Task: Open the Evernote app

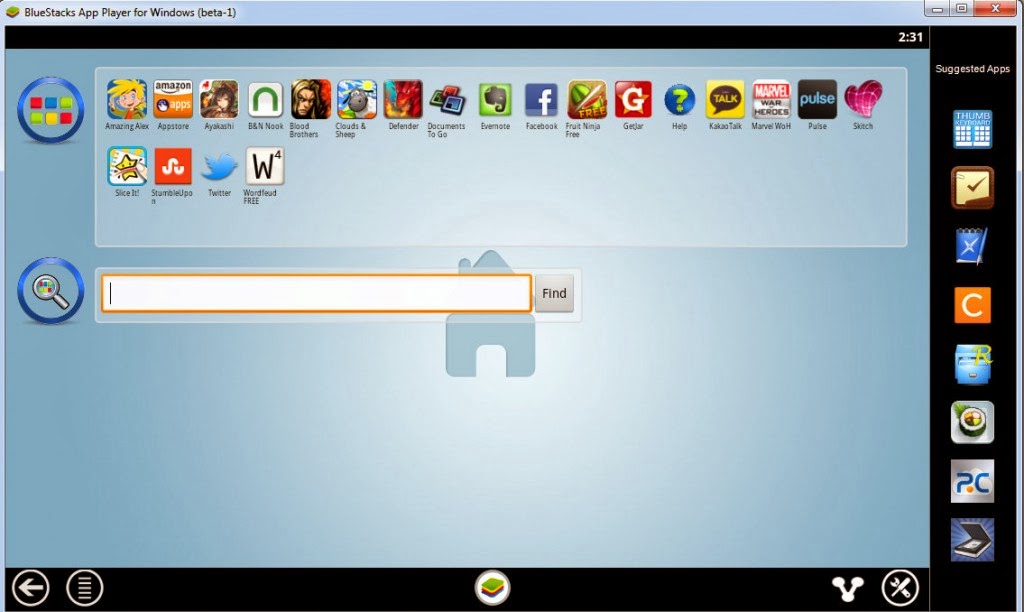Action: [x=495, y=99]
